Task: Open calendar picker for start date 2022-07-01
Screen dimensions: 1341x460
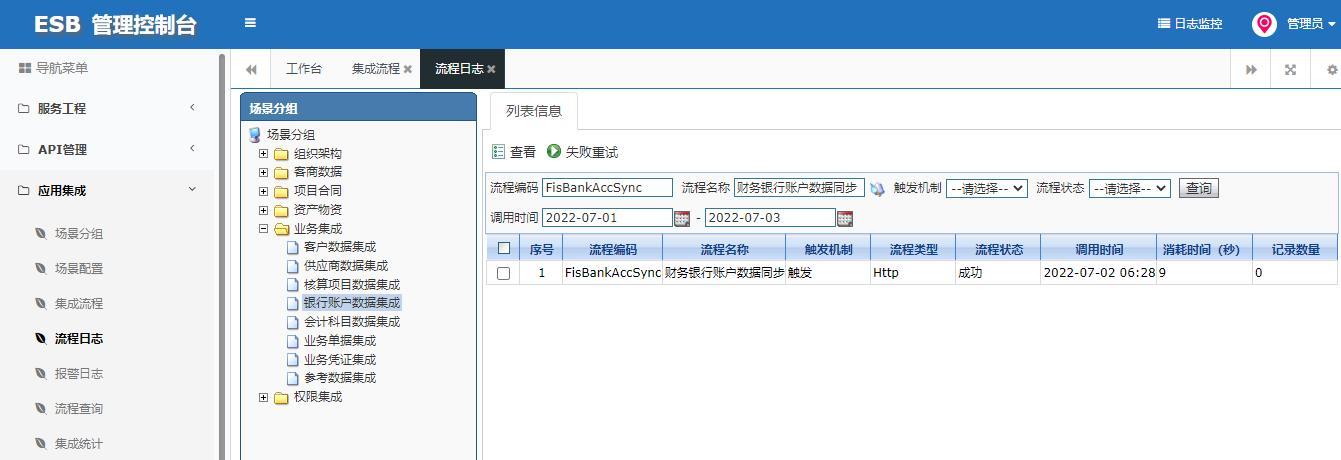Action: coord(682,218)
